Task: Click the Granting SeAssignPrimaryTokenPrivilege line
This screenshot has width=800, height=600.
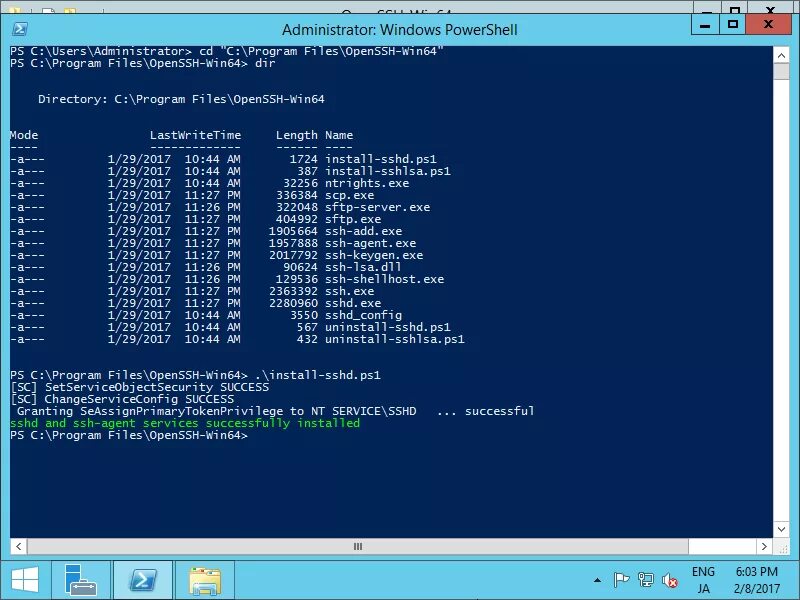Action: [x=276, y=411]
